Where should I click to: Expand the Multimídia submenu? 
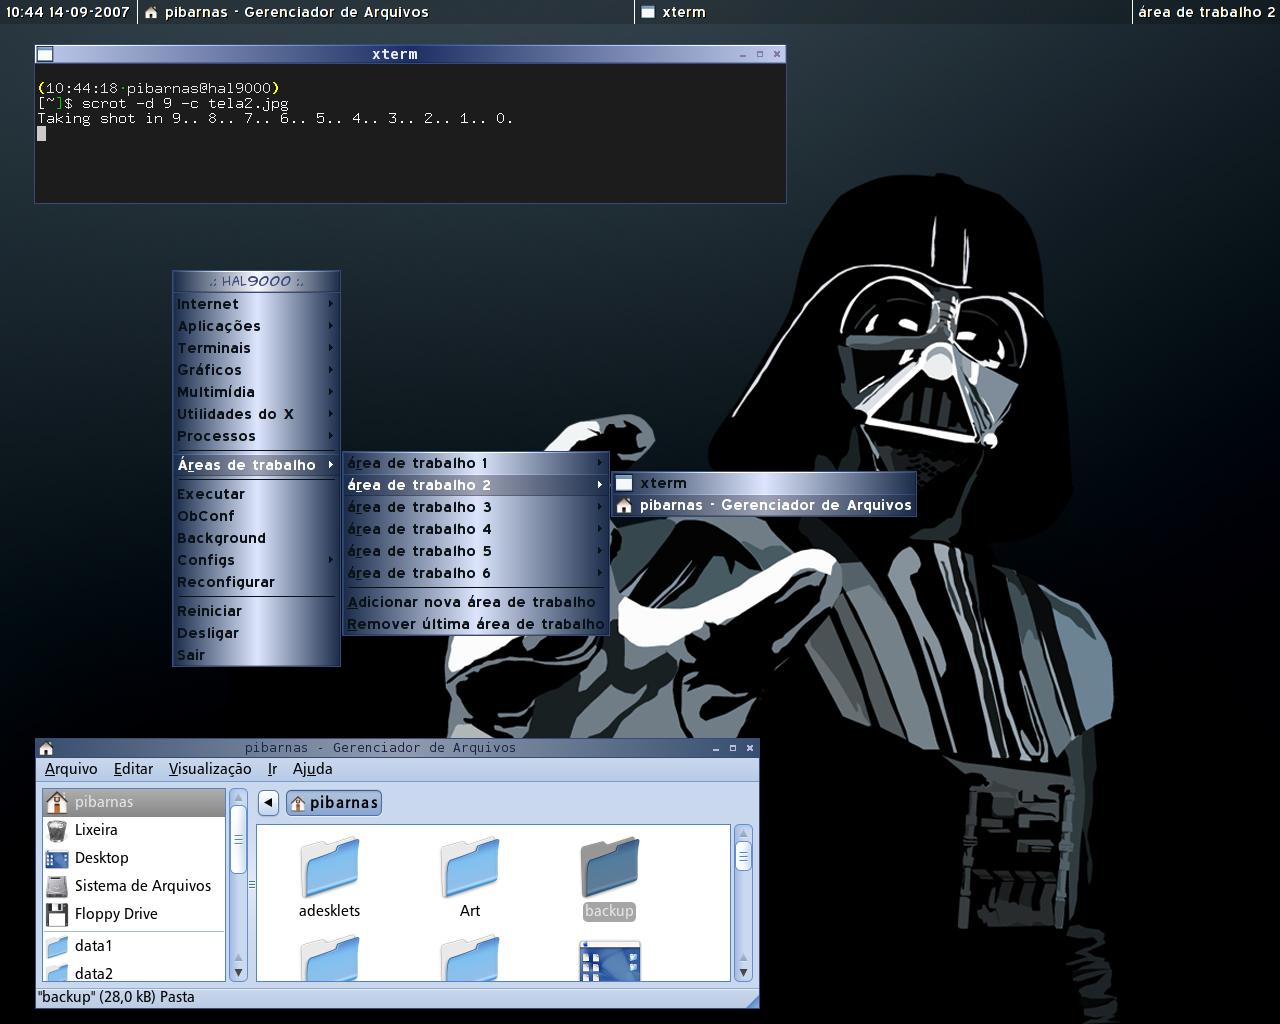(256, 392)
